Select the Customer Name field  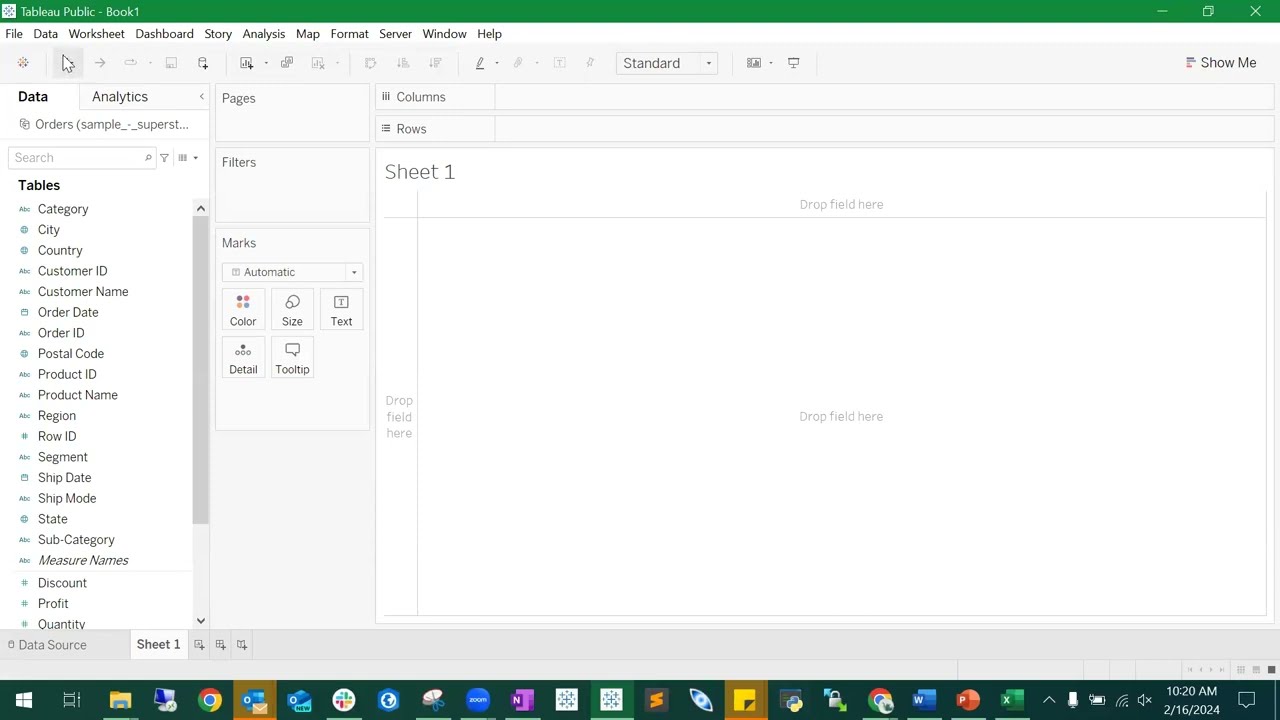[83, 292]
